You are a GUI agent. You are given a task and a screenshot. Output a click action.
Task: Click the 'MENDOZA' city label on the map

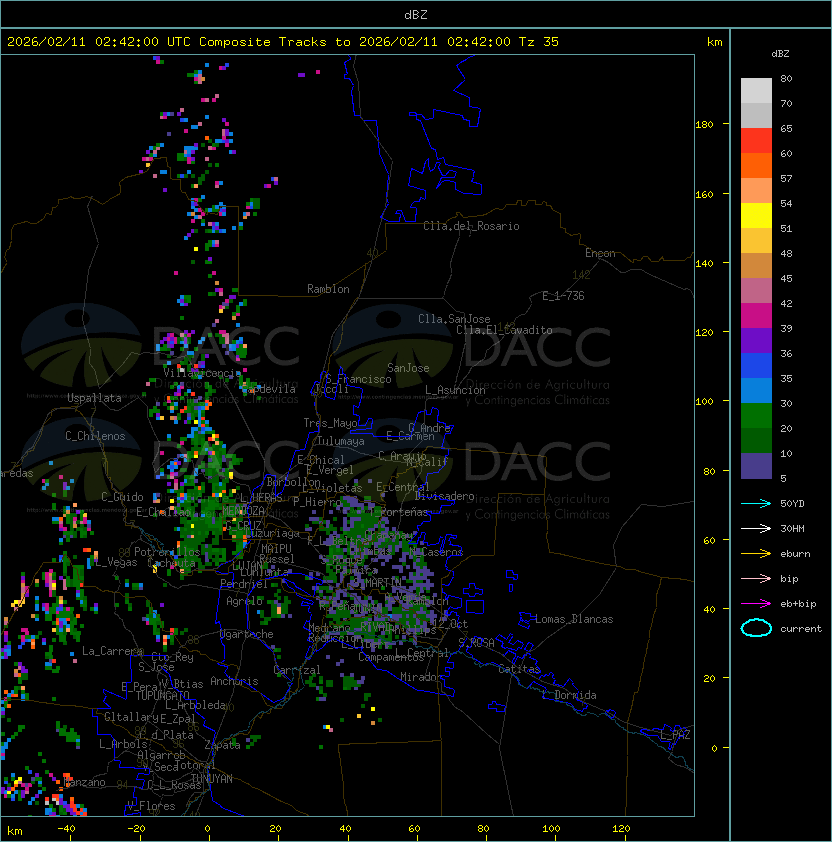click(x=243, y=510)
